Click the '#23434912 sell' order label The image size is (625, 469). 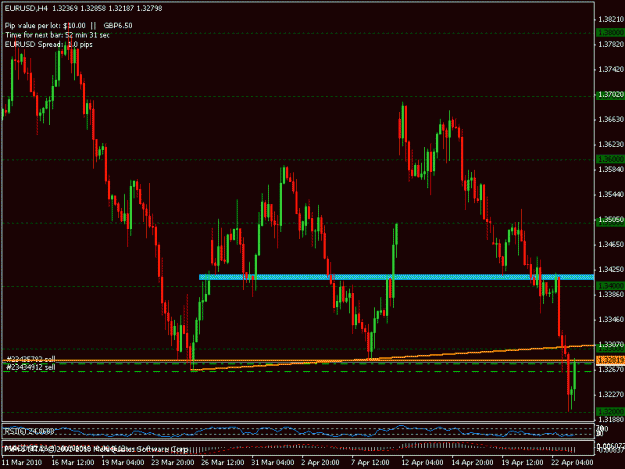(x=31, y=367)
